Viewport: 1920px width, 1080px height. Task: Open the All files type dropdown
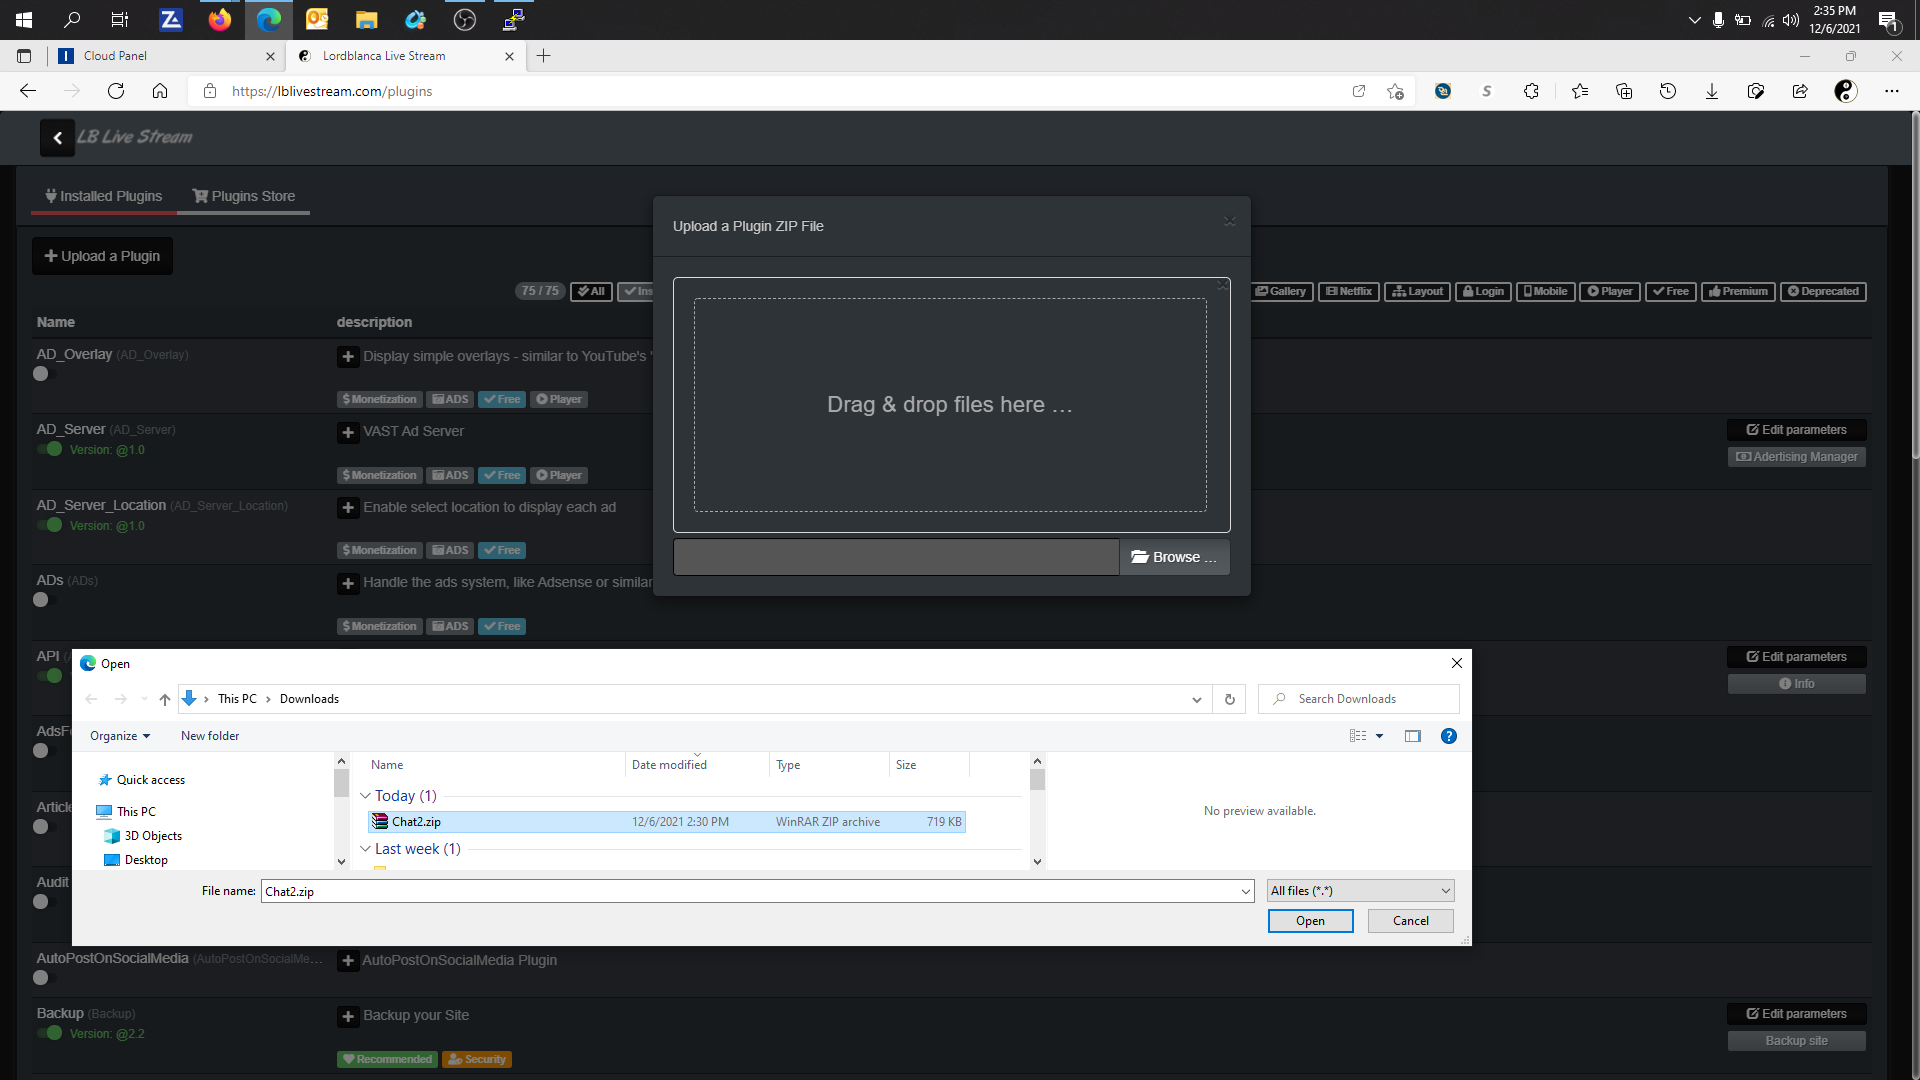[x=1360, y=891]
